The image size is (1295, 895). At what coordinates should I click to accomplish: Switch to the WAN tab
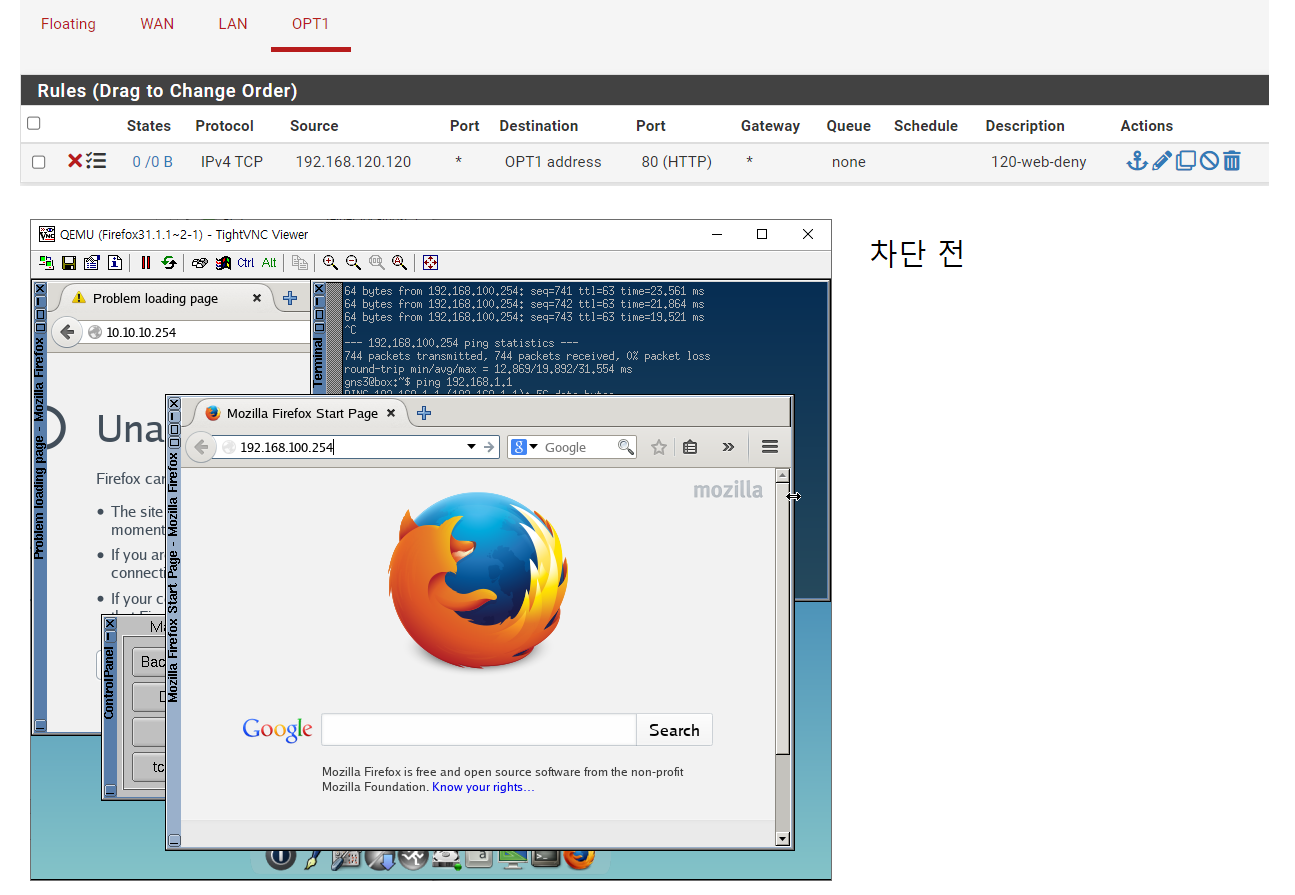coord(157,24)
